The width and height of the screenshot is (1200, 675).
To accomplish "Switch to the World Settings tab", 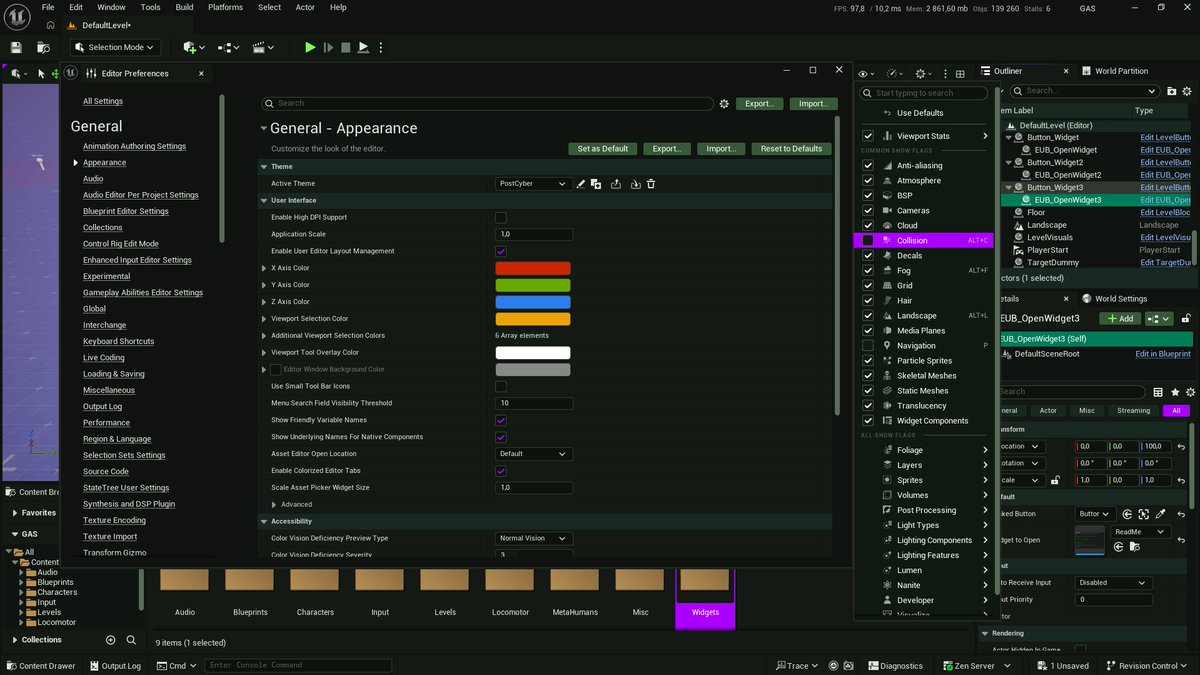I will pyautogui.click(x=1114, y=298).
